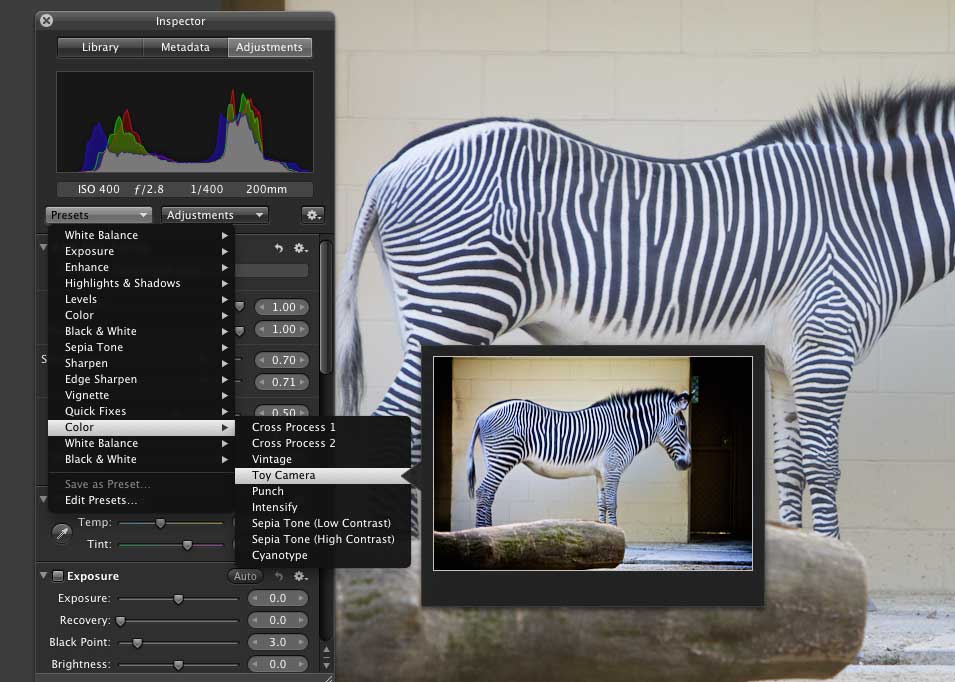Select the Toy Camera preset
This screenshot has width=955, height=682.
[x=283, y=475]
